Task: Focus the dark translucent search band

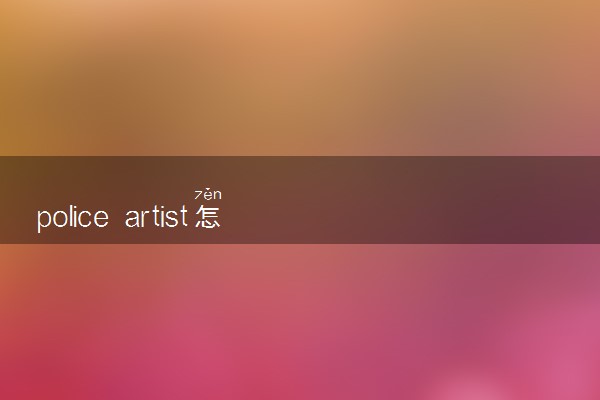Action: pyautogui.click(x=300, y=200)
